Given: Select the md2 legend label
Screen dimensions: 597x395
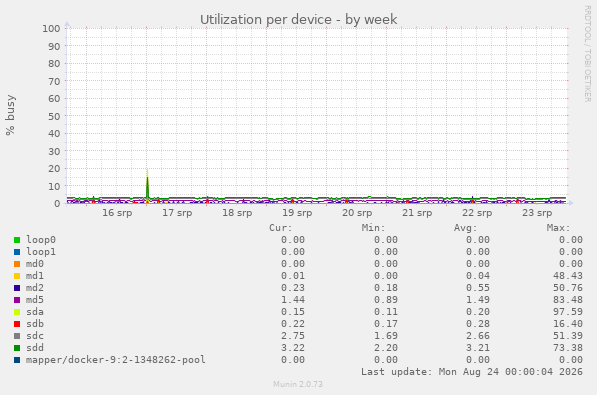Looking at the screenshot, I should [35, 288].
